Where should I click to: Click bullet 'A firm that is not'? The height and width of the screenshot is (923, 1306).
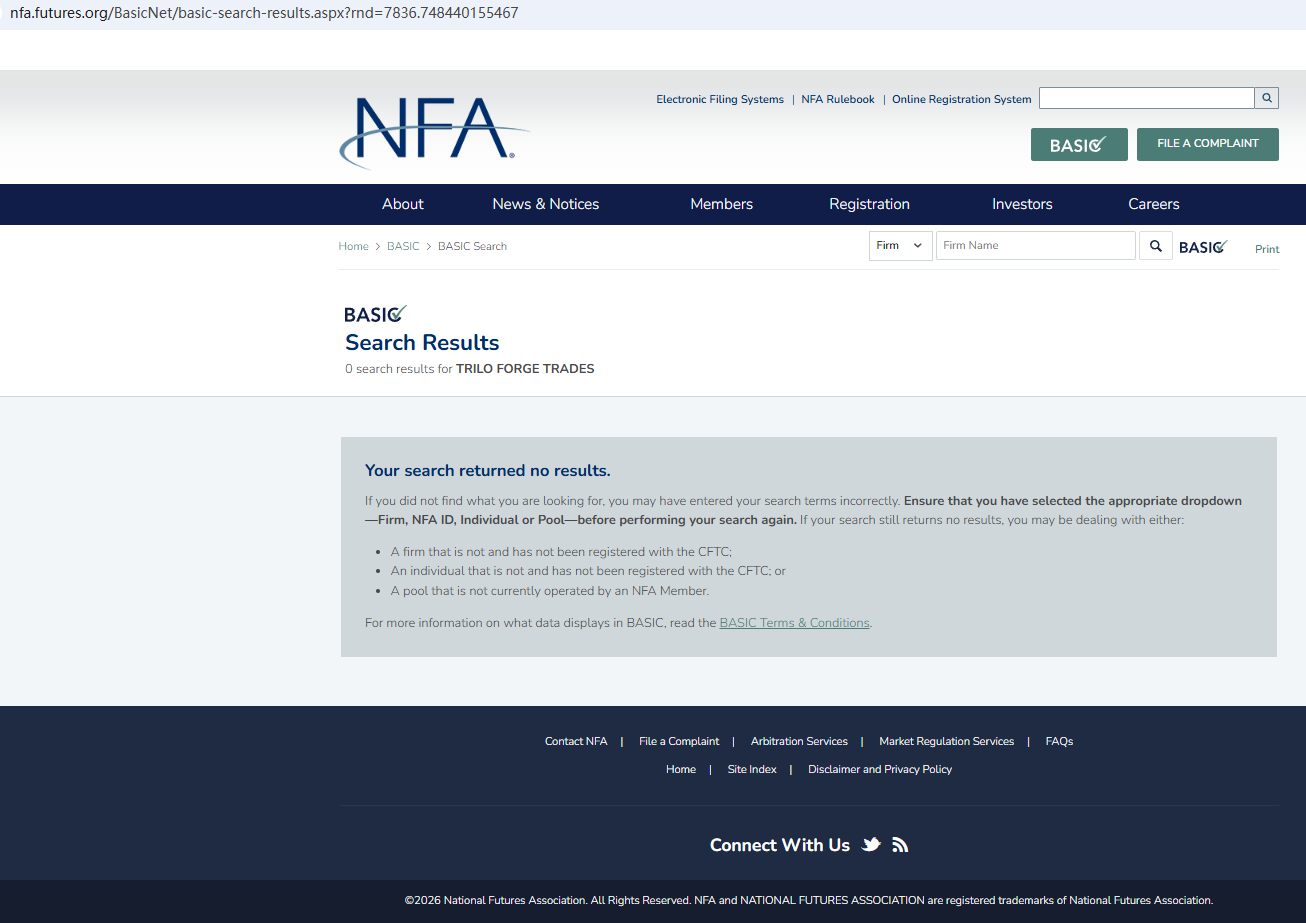click(x=561, y=552)
